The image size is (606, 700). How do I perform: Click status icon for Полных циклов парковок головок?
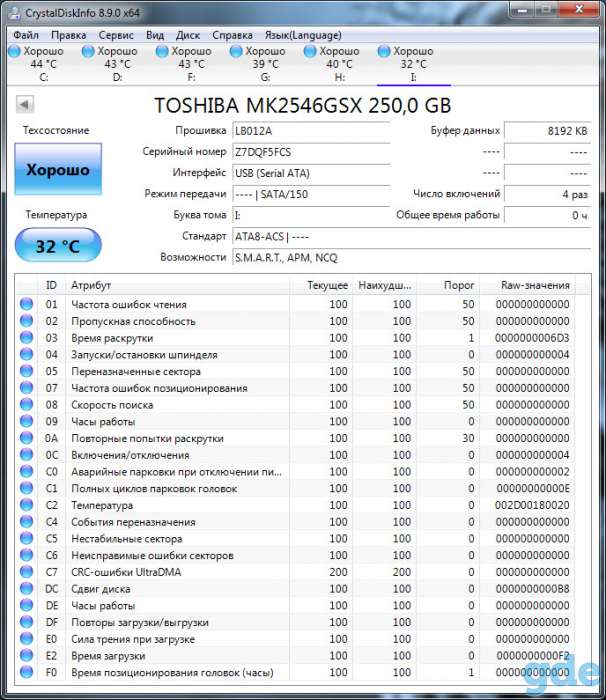tap(27, 488)
